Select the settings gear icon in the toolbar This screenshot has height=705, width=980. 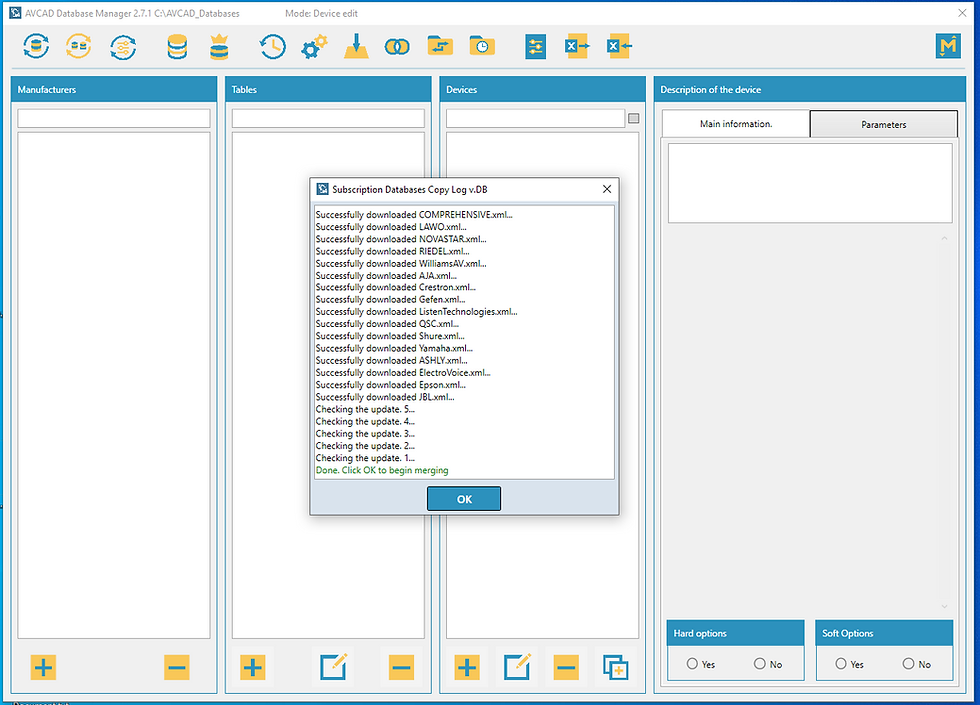tap(313, 46)
